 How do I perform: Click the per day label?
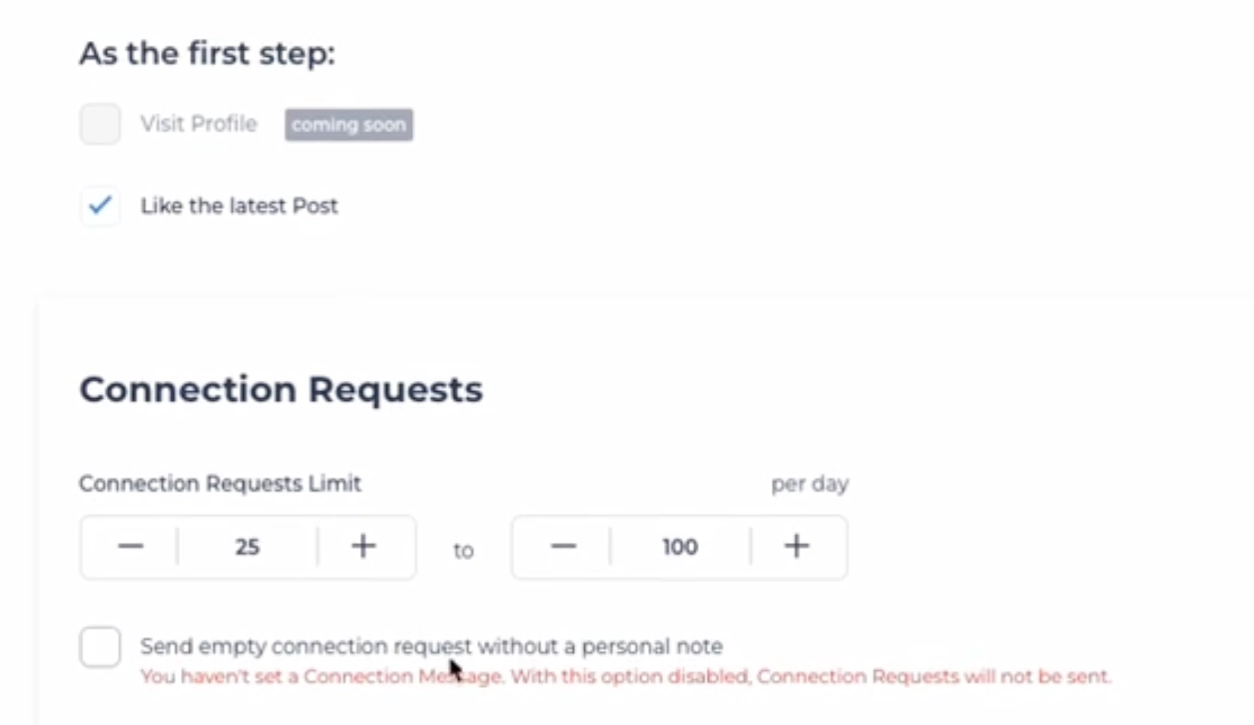pyautogui.click(x=809, y=483)
